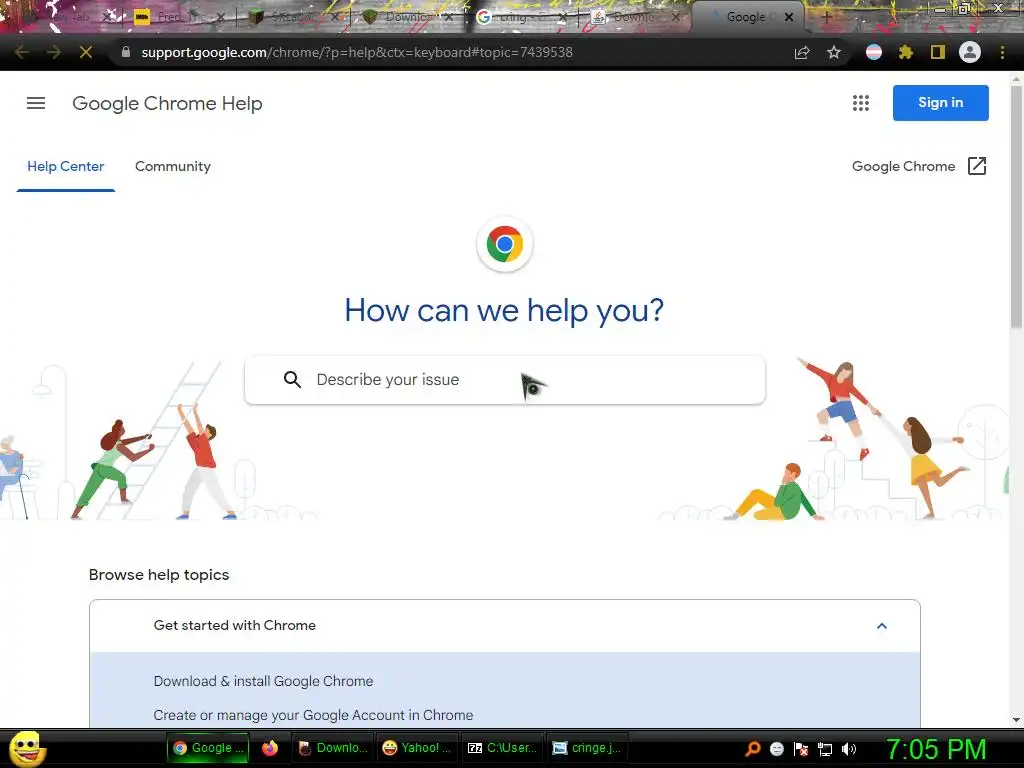
Task: Open the Downlo... taskbar window
Action: click(x=334, y=748)
